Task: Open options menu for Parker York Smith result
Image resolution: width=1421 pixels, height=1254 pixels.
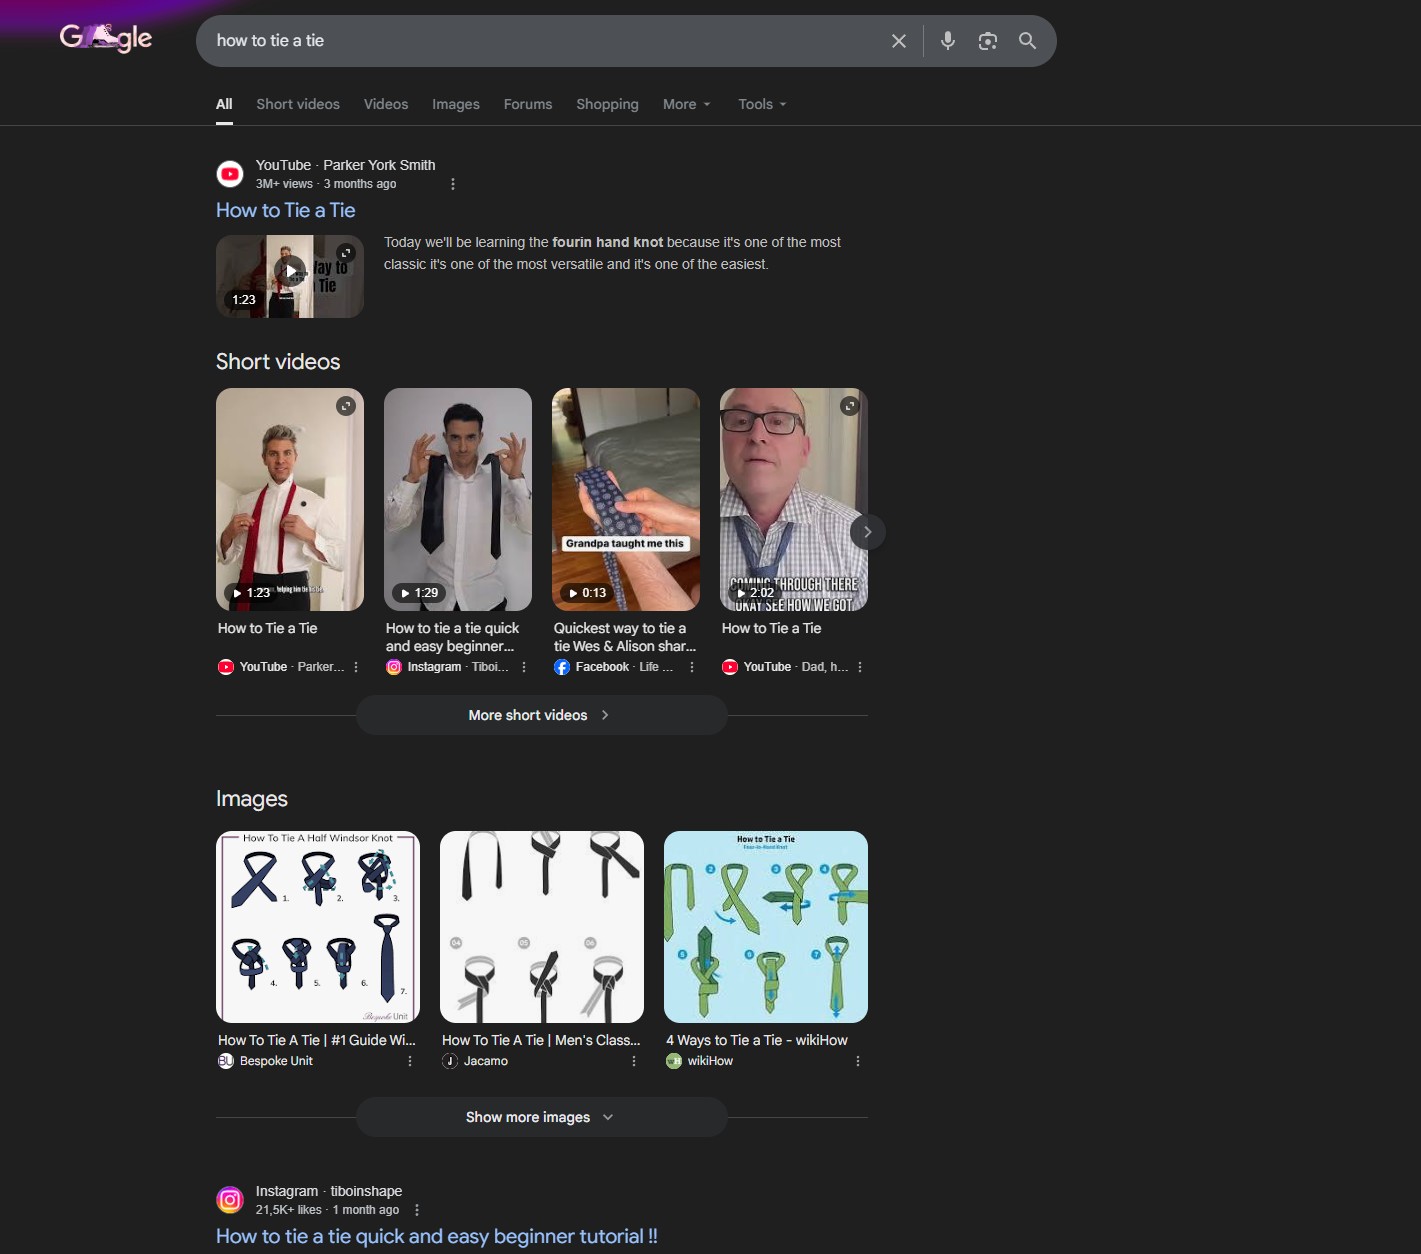Action: [x=453, y=184]
